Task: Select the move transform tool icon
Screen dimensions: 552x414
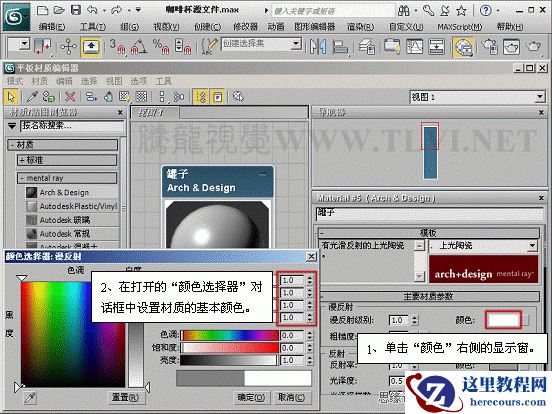Action: 68,47
